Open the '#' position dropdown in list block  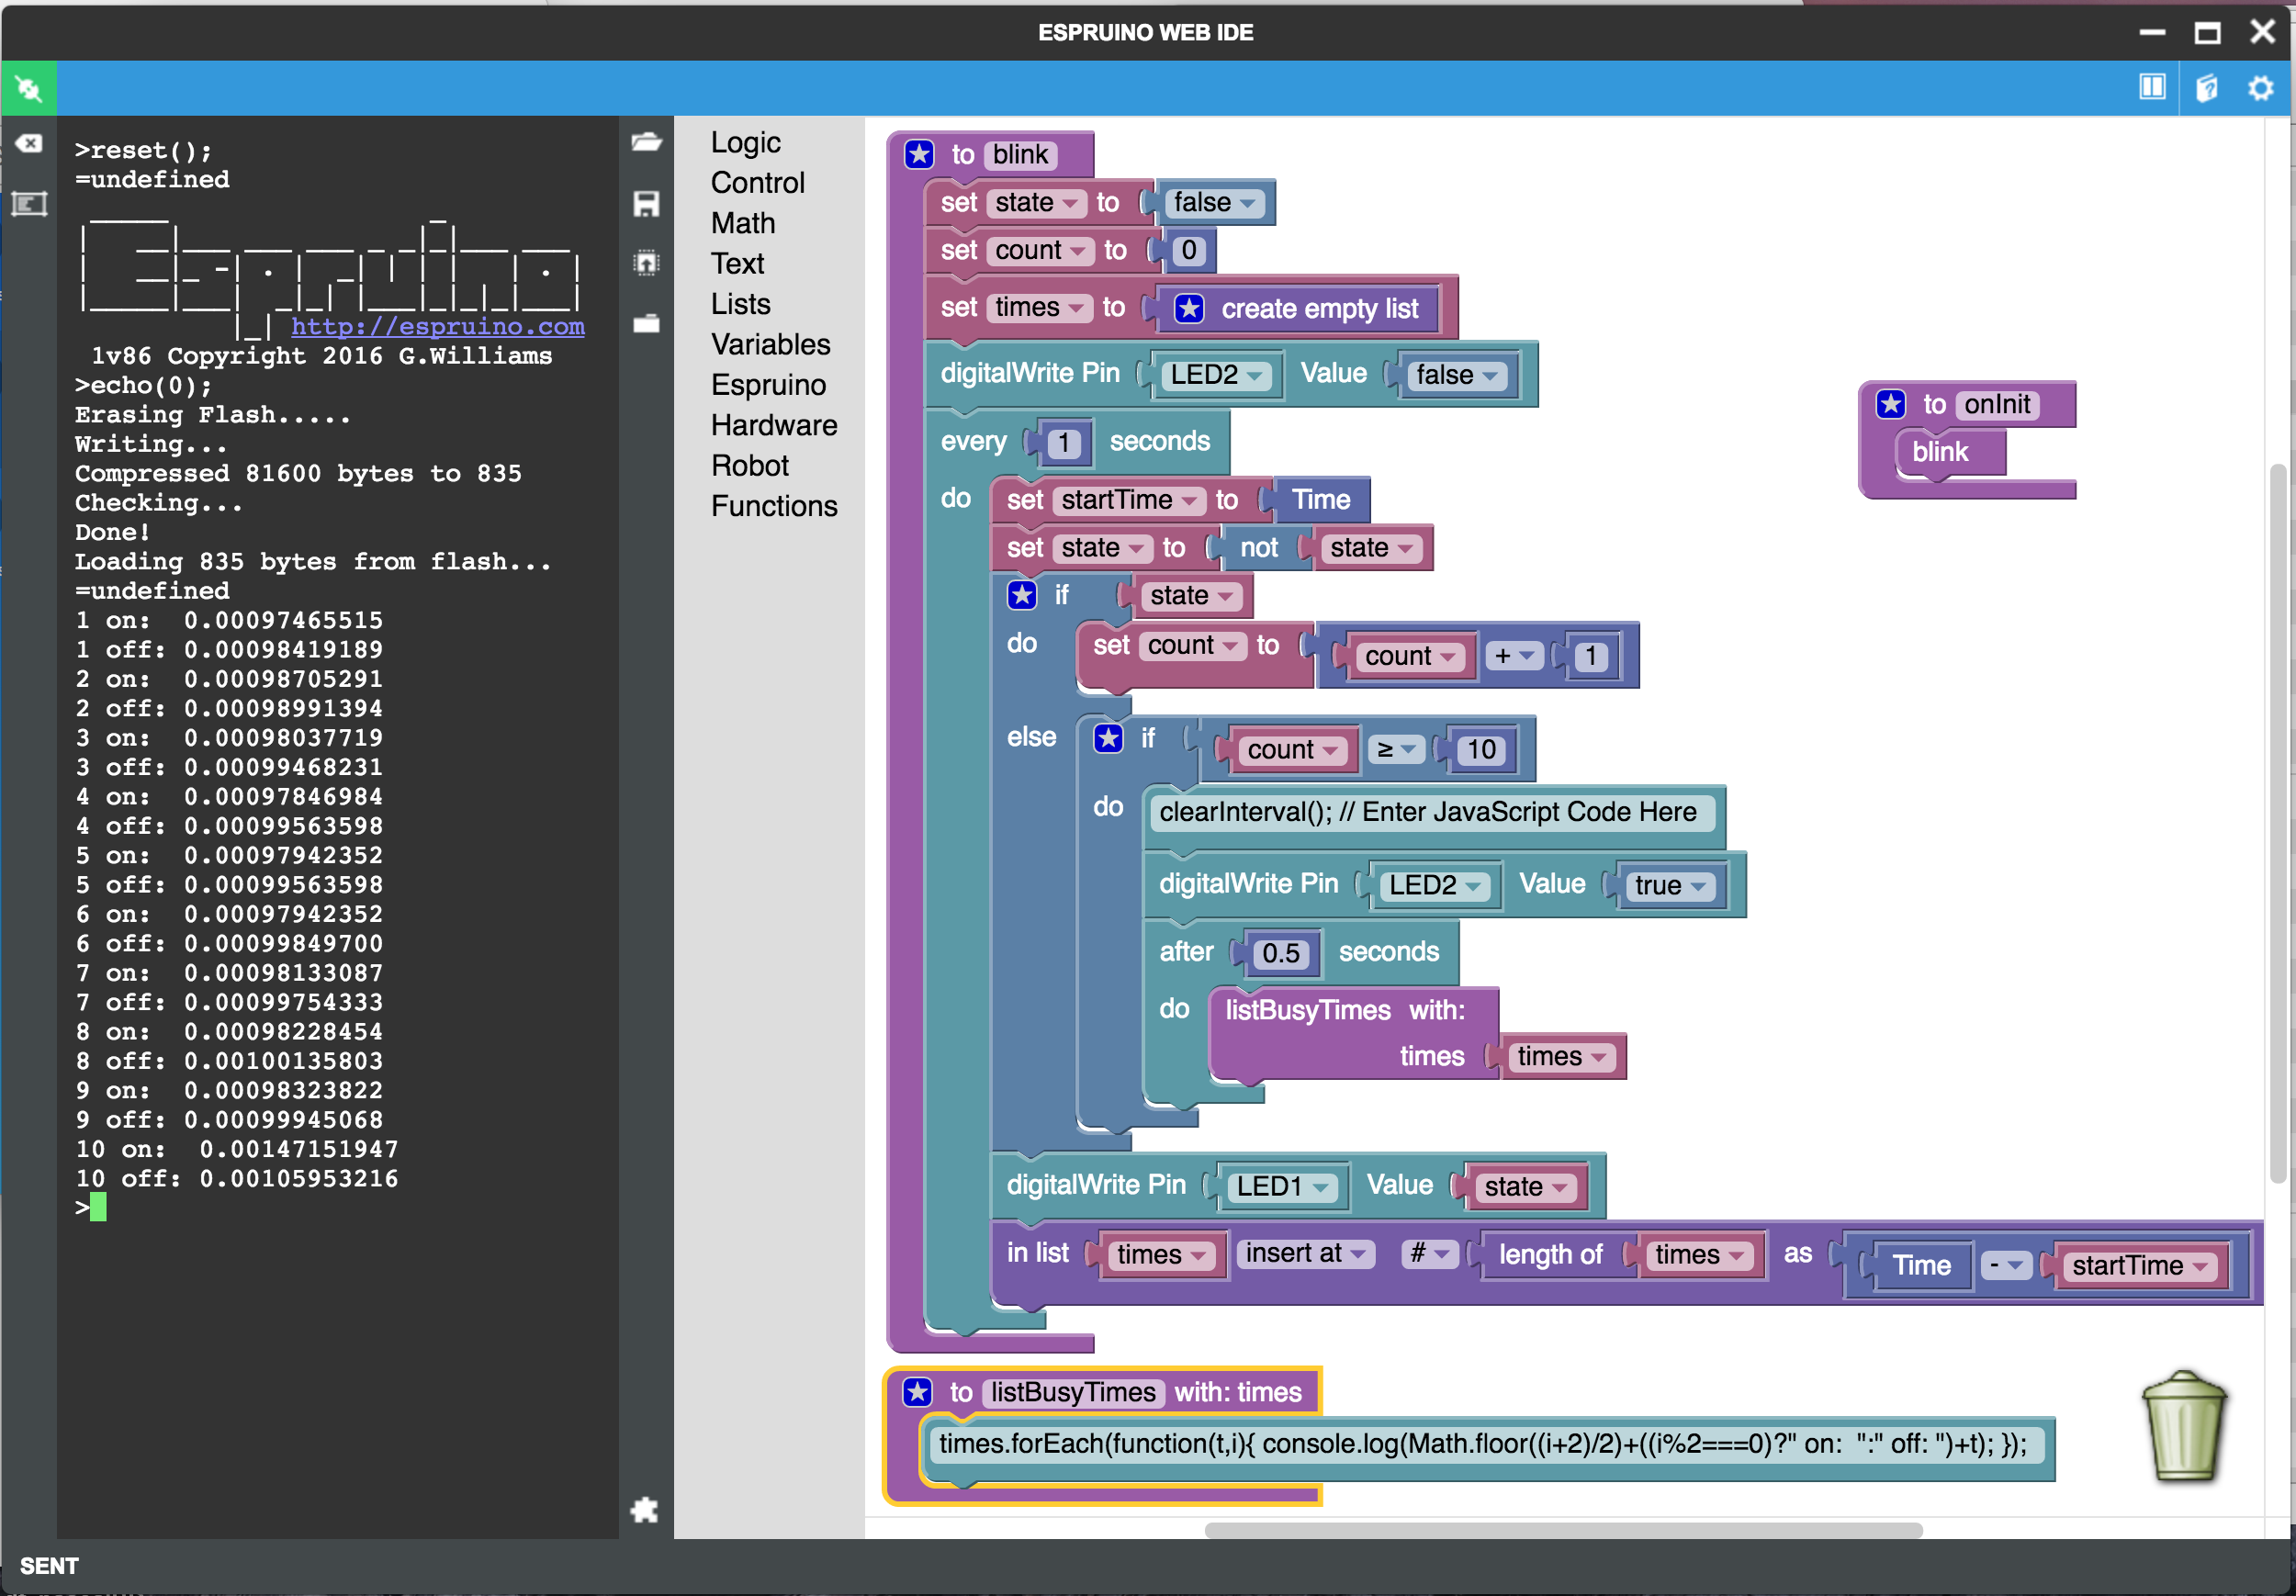tap(1430, 1253)
